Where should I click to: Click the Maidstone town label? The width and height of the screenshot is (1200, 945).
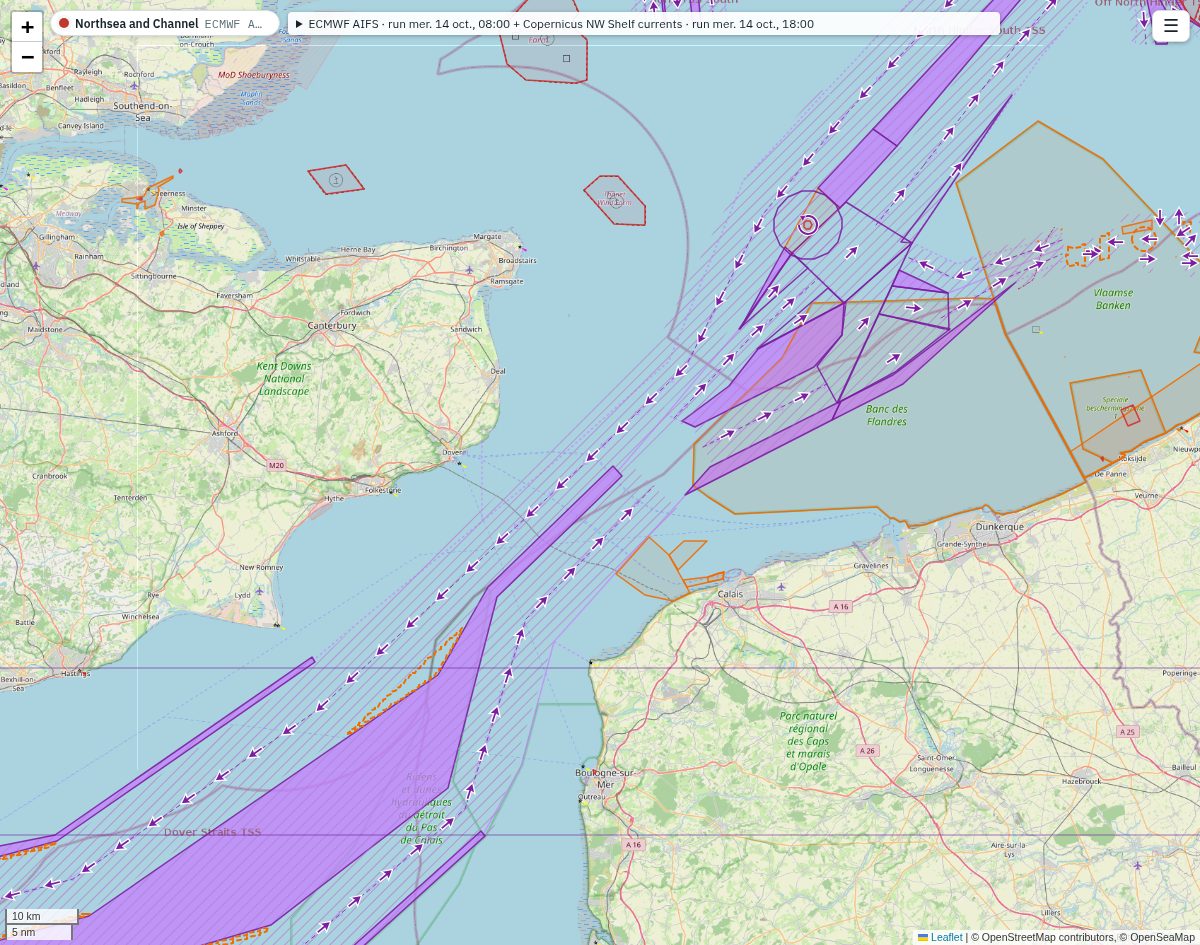point(45,328)
